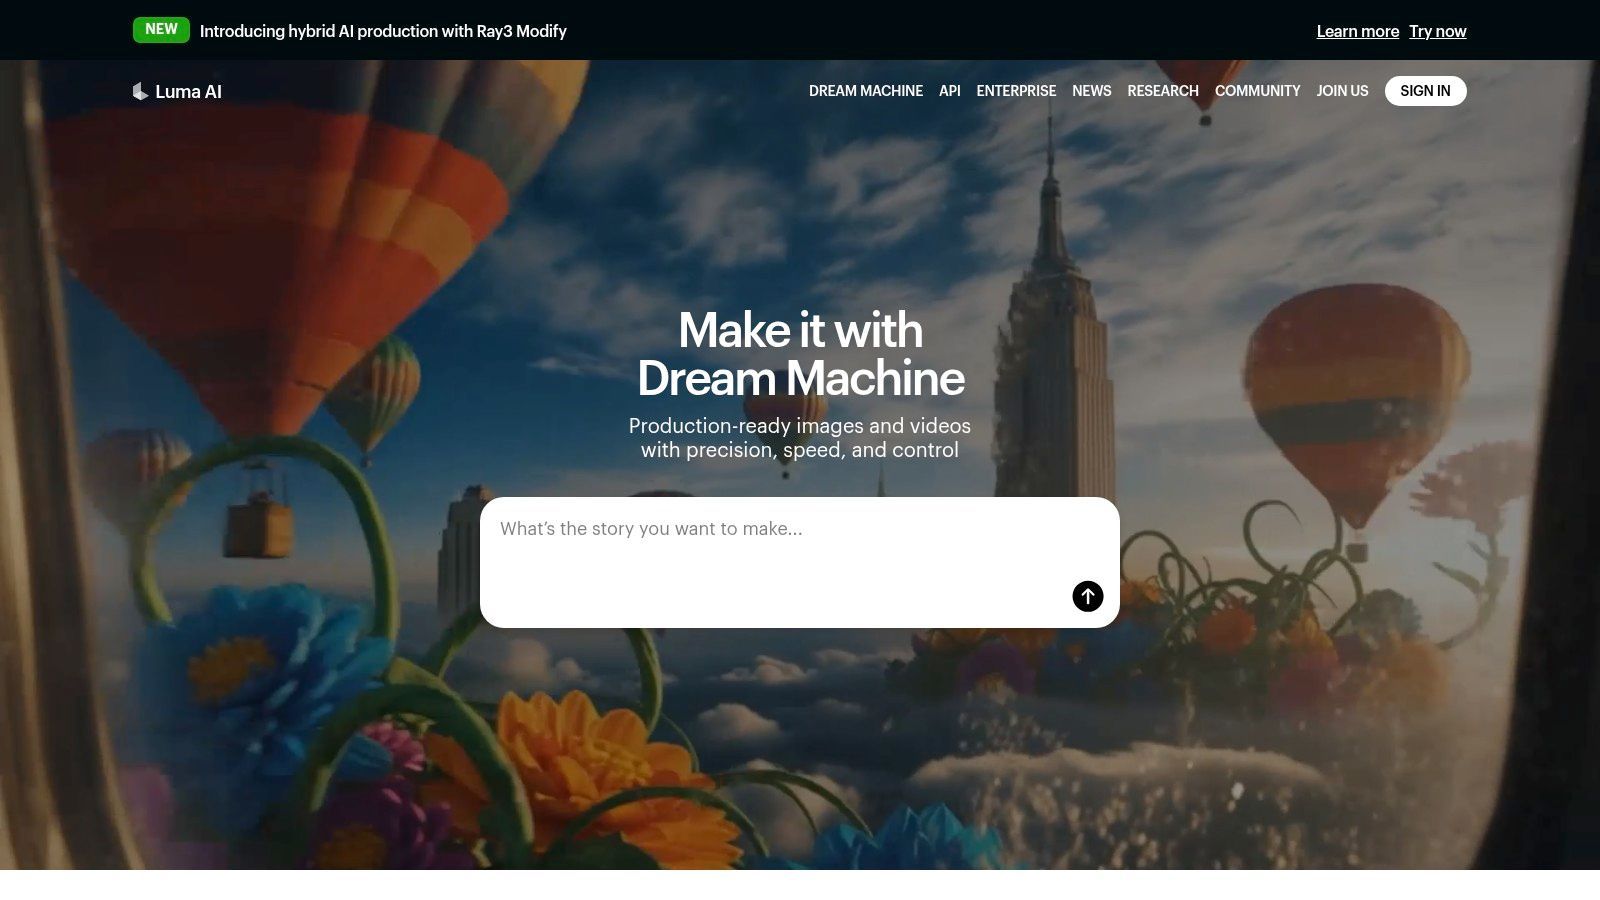The image size is (1600, 900).
Task: Click Learn more in the announcement bar
Action: (x=1357, y=31)
